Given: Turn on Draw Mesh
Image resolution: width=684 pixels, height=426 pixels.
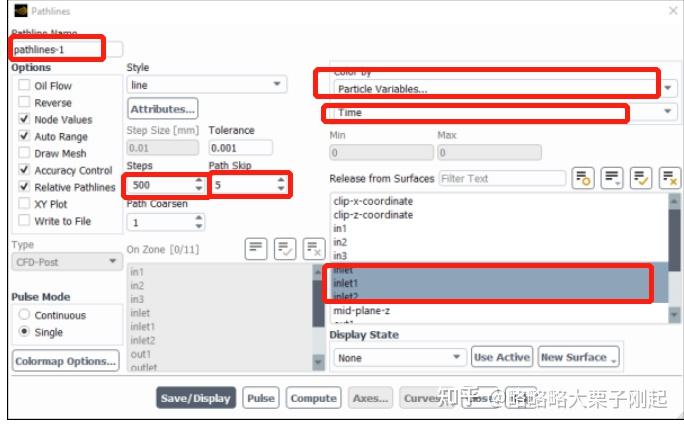Looking at the screenshot, I should point(24,153).
